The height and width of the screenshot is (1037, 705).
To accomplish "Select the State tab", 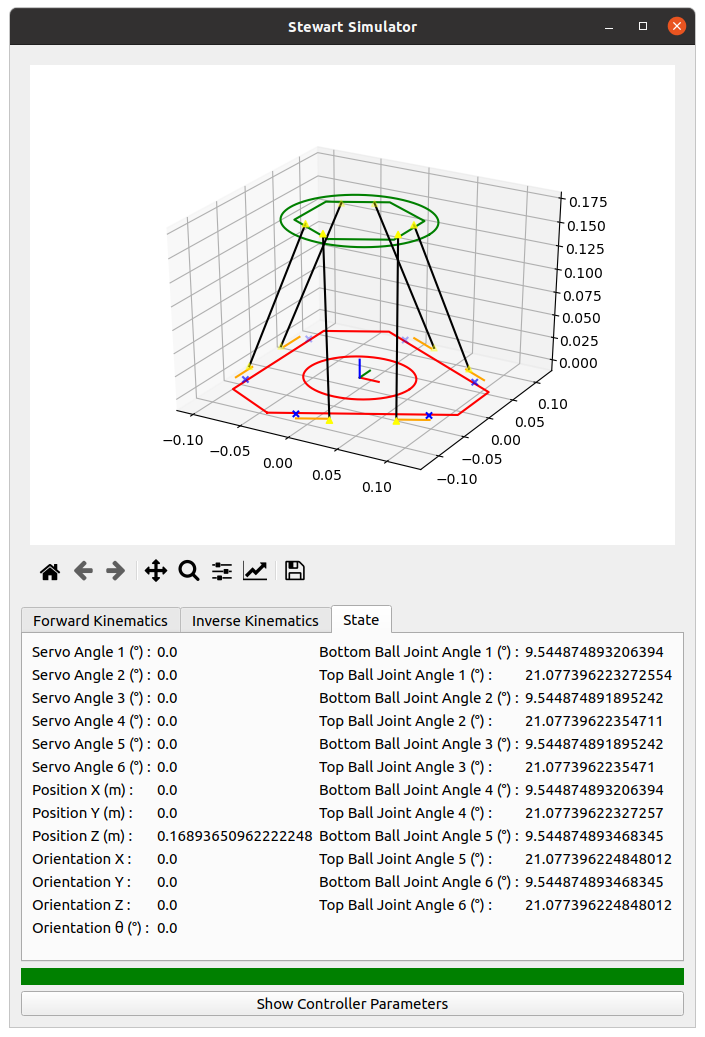I will pyautogui.click(x=361, y=620).
